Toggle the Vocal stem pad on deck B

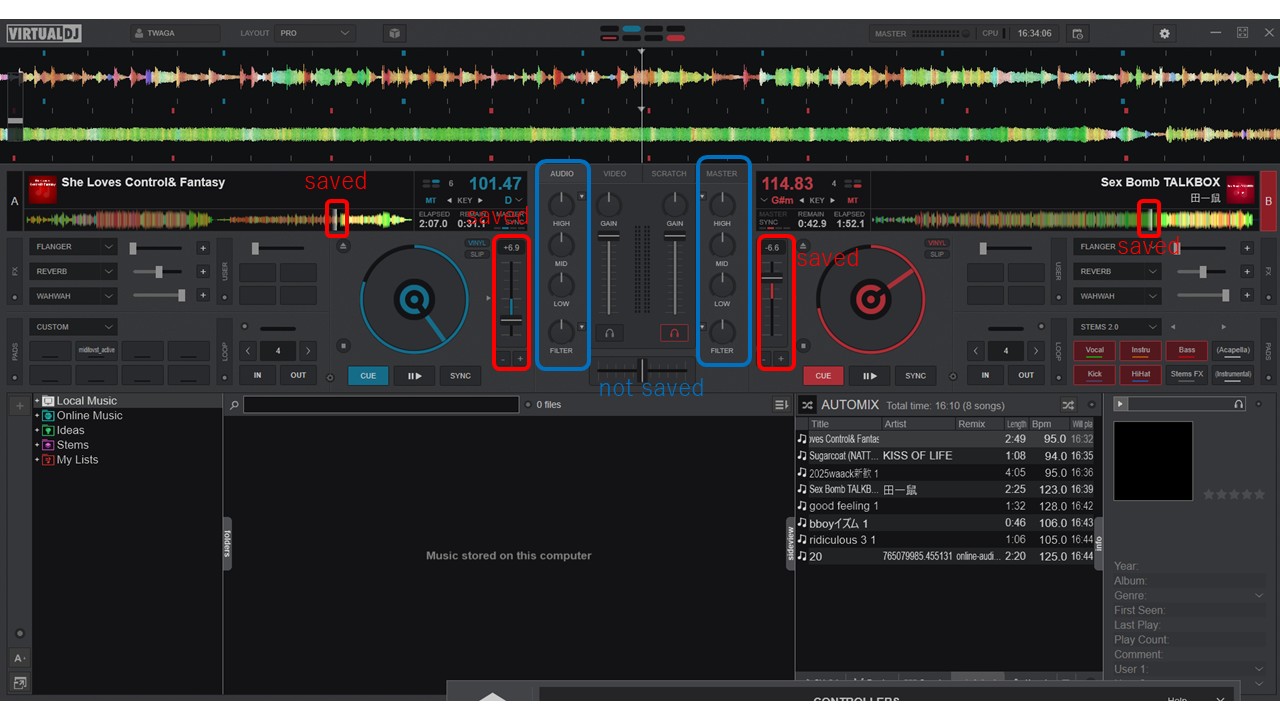click(x=1095, y=351)
